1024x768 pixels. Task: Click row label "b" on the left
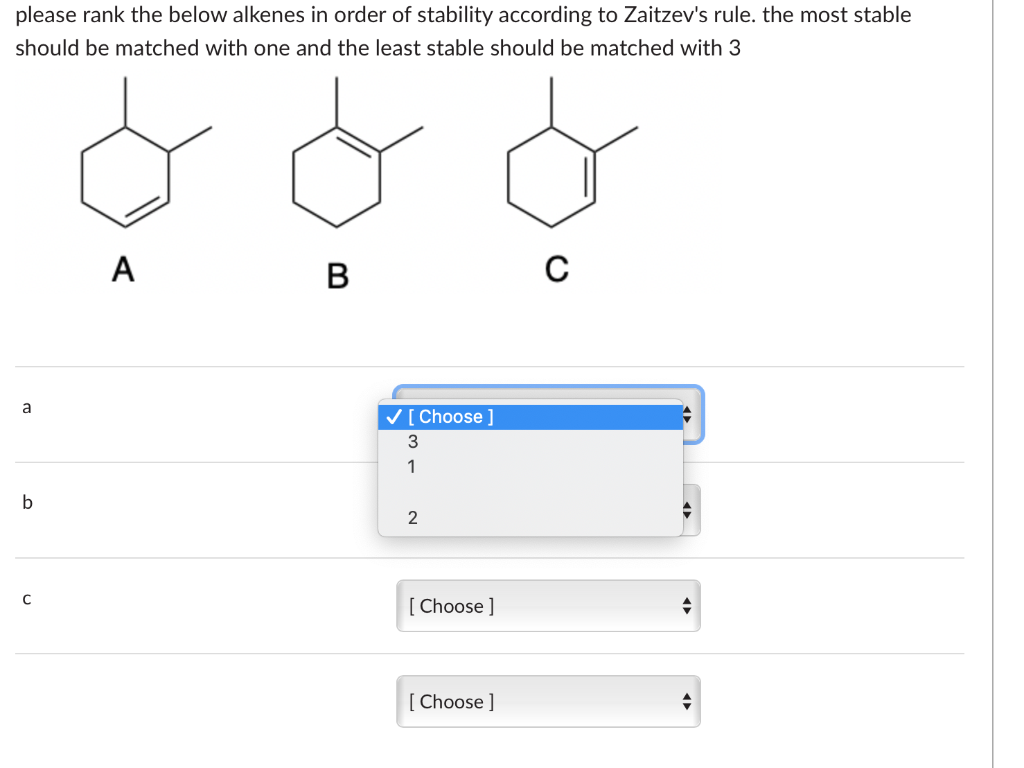pyautogui.click(x=27, y=502)
